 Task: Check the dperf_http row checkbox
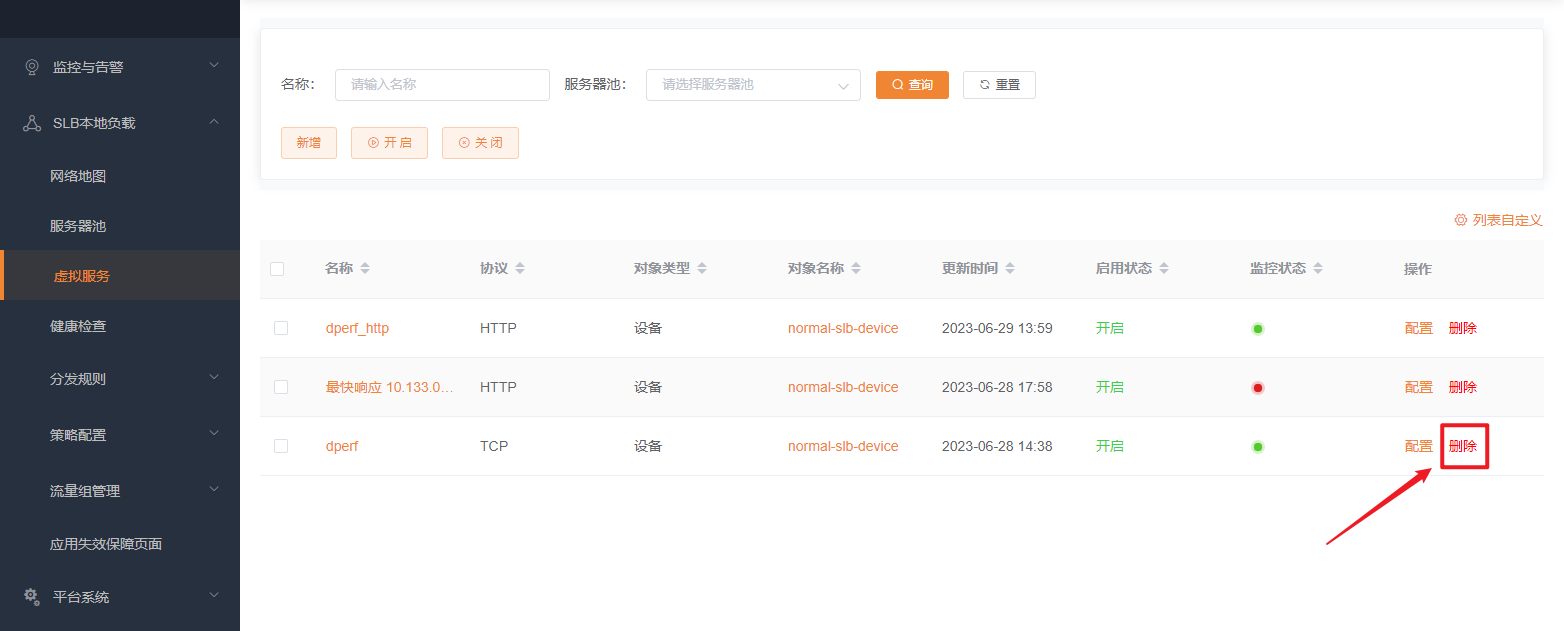tap(281, 328)
